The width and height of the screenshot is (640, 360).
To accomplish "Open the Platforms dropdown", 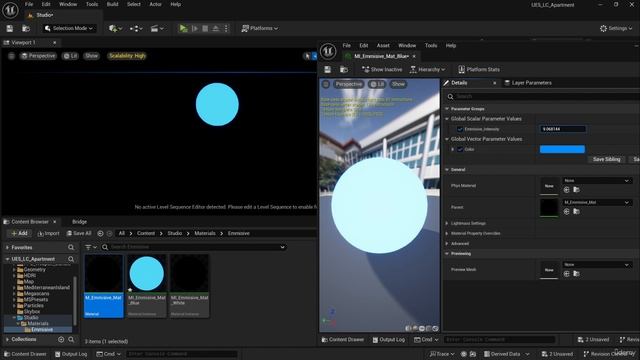I will tap(260, 28).
